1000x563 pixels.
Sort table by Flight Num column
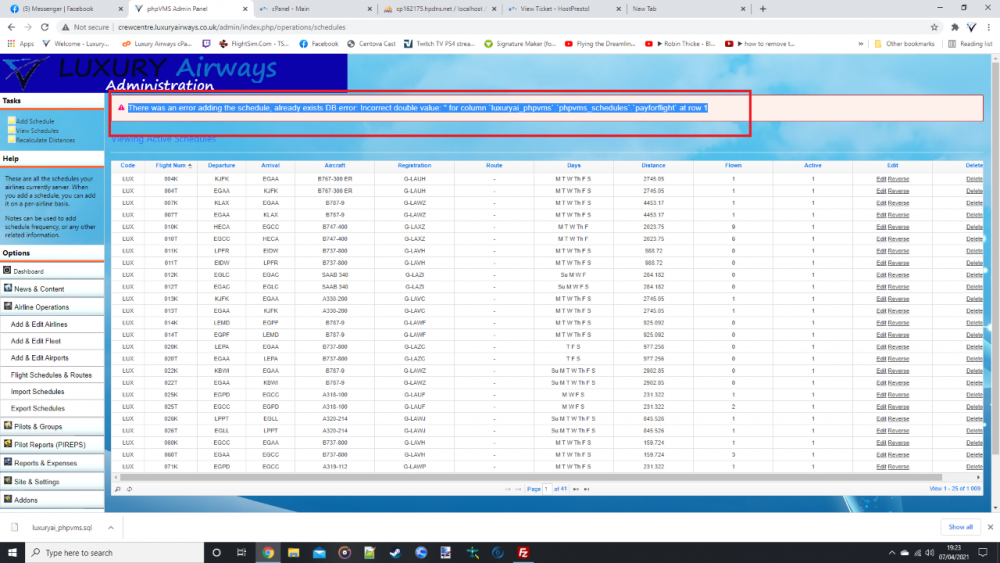(x=171, y=165)
